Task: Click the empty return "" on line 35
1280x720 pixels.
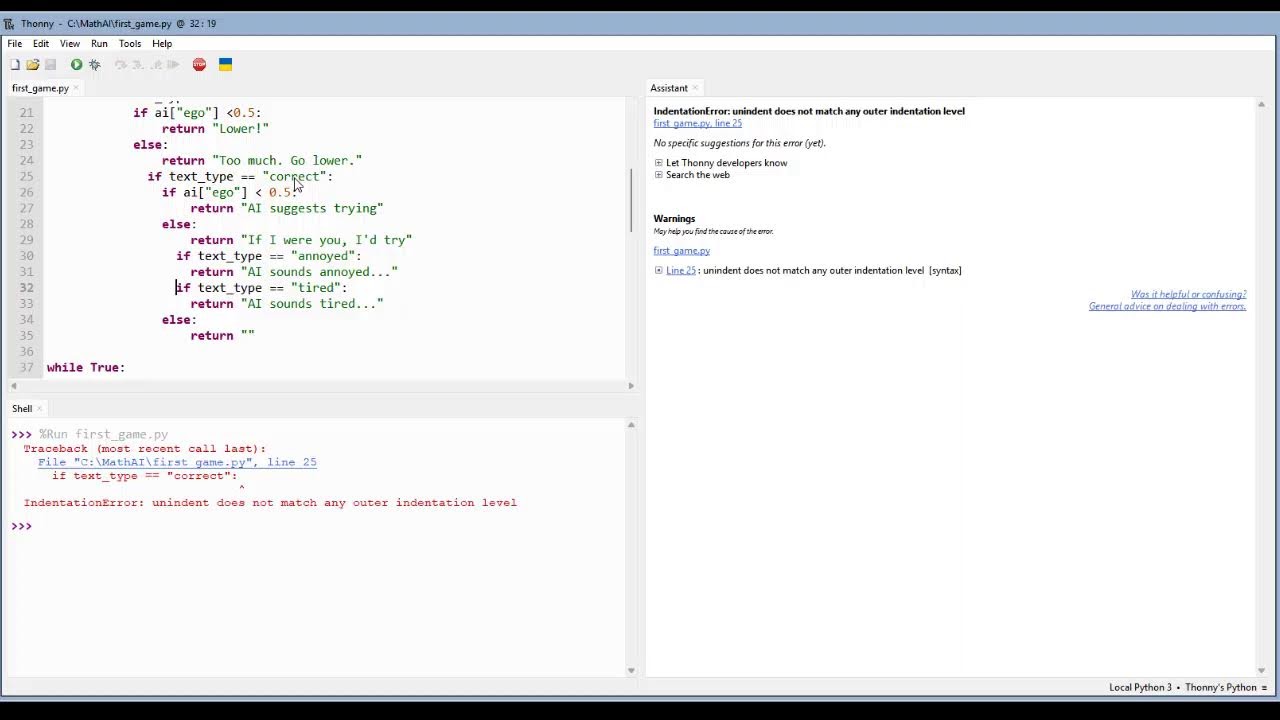Action: (x=223, y=336)
